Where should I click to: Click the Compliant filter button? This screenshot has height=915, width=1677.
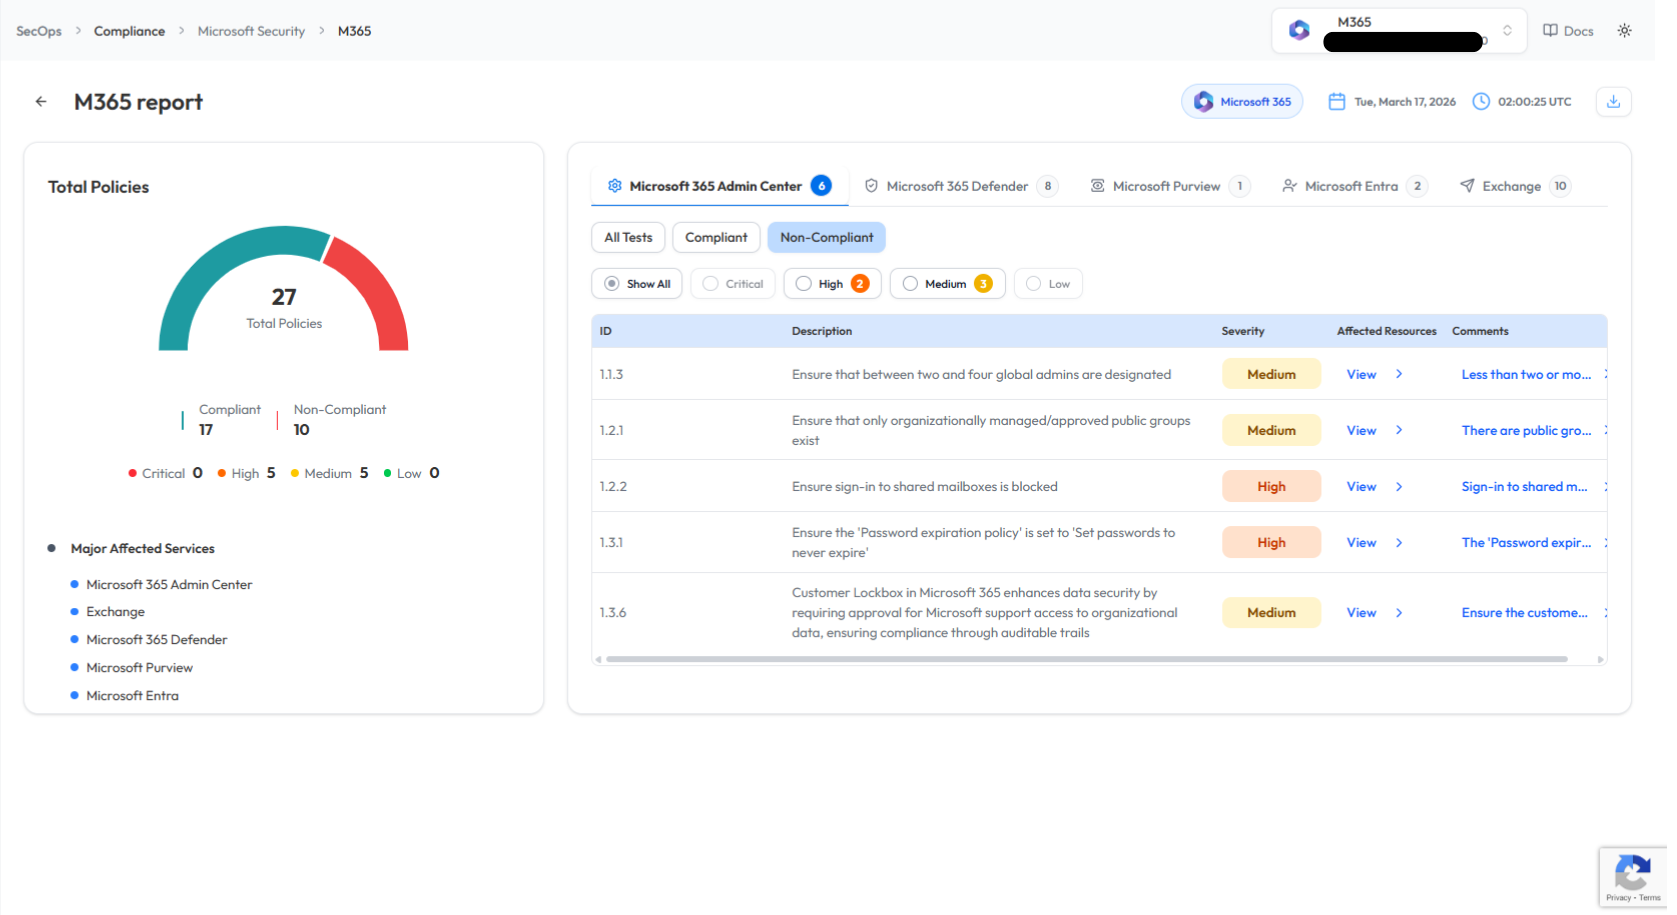point(716,237)
